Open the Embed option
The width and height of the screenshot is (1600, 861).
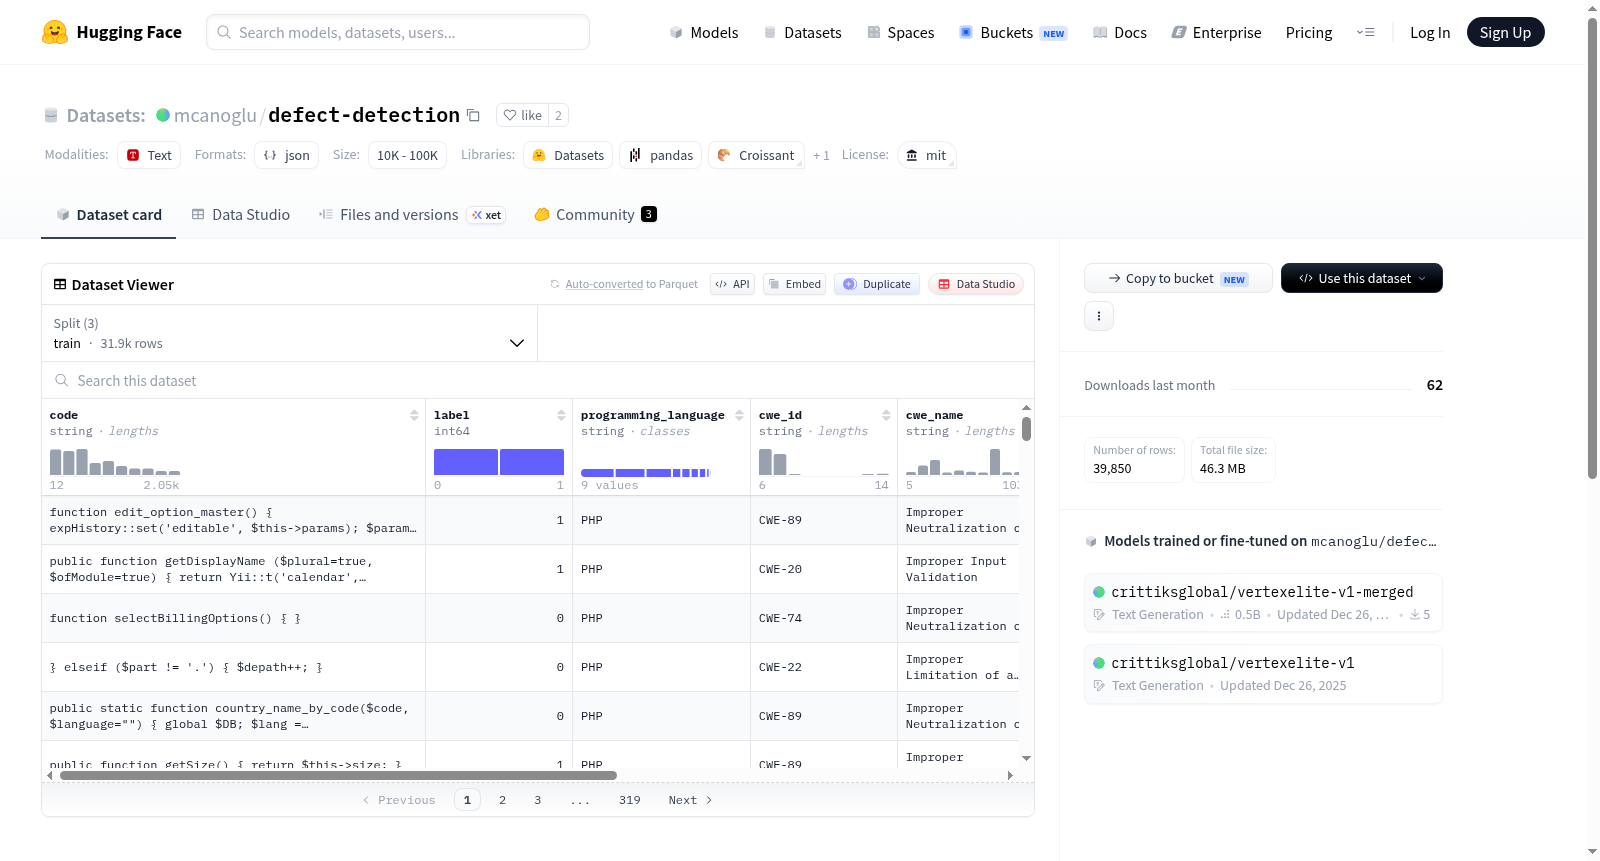[794, 284]
